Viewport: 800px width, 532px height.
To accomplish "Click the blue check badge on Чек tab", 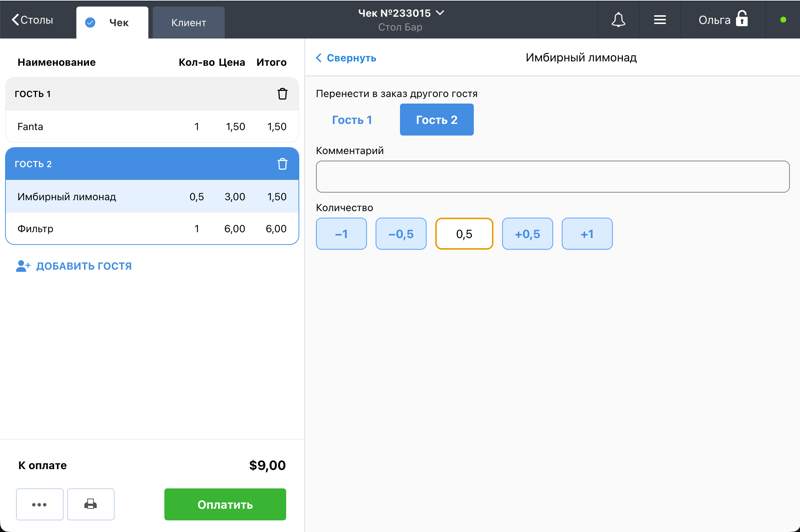I will pos(90,22).
